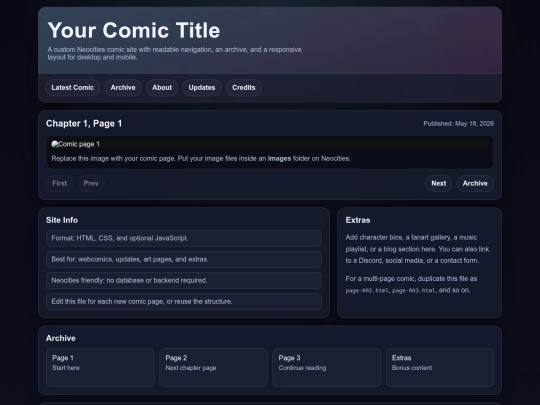The height and width of the screenshot is (405, 540).
Task: Select the Neocities friendly list item
Action: 184,280
